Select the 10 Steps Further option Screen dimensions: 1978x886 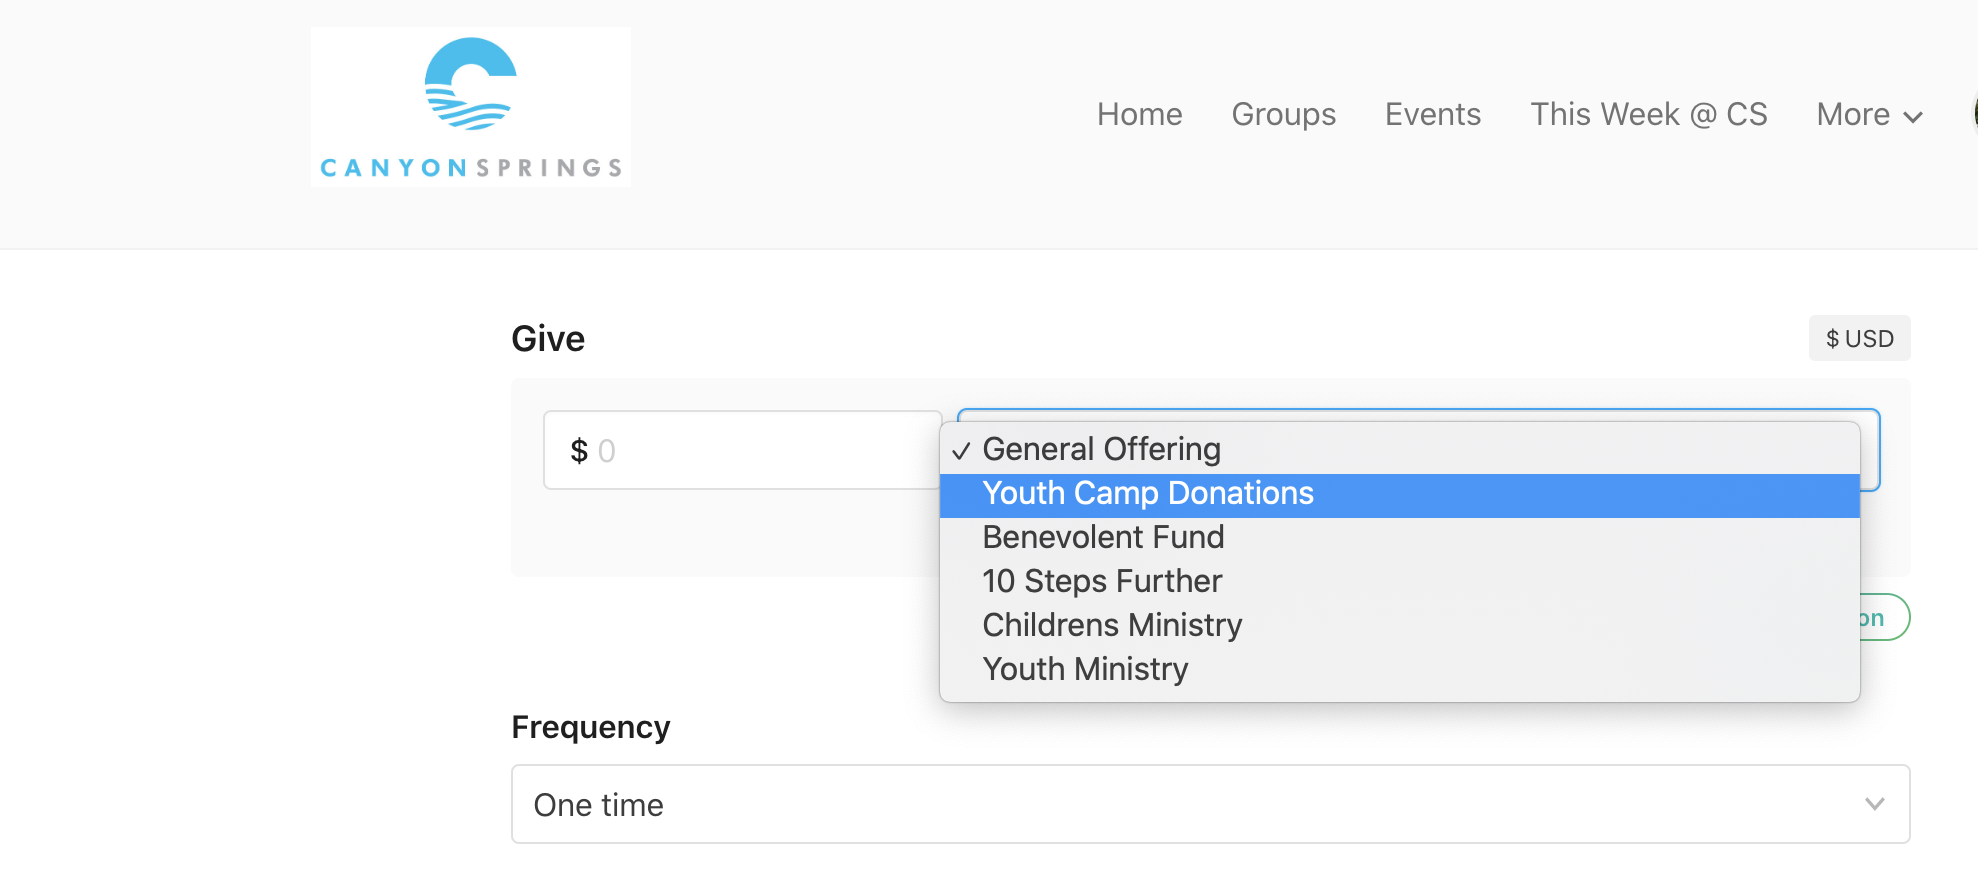1102,582
